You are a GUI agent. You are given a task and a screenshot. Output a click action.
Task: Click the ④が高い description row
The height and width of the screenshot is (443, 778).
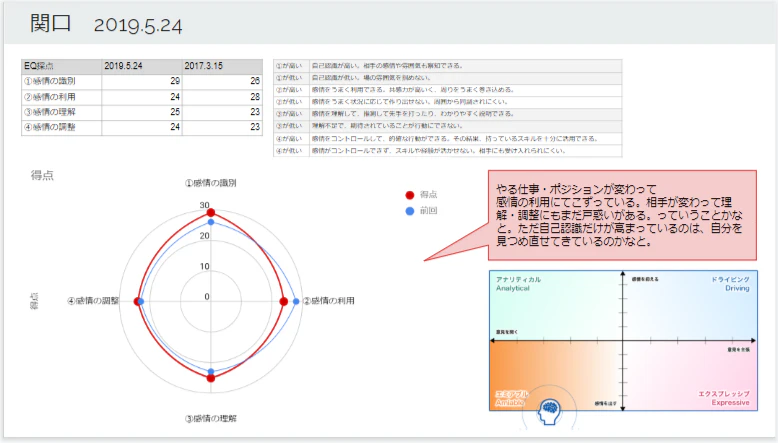[x=448, y=139]
